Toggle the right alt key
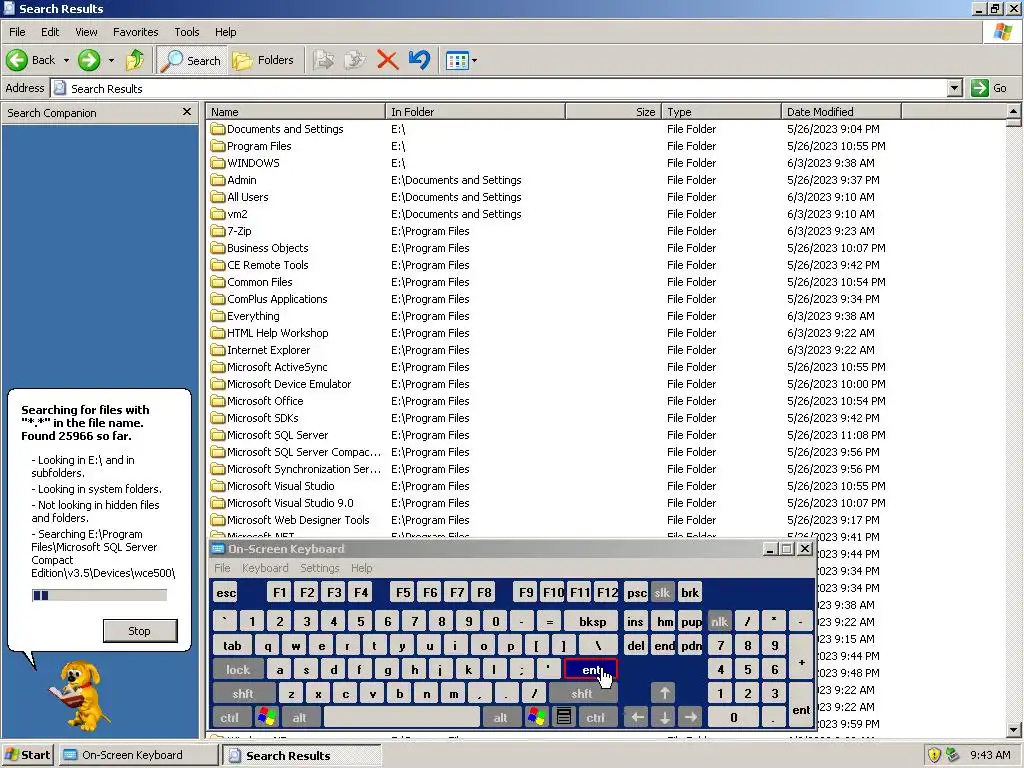 [500, 718]
